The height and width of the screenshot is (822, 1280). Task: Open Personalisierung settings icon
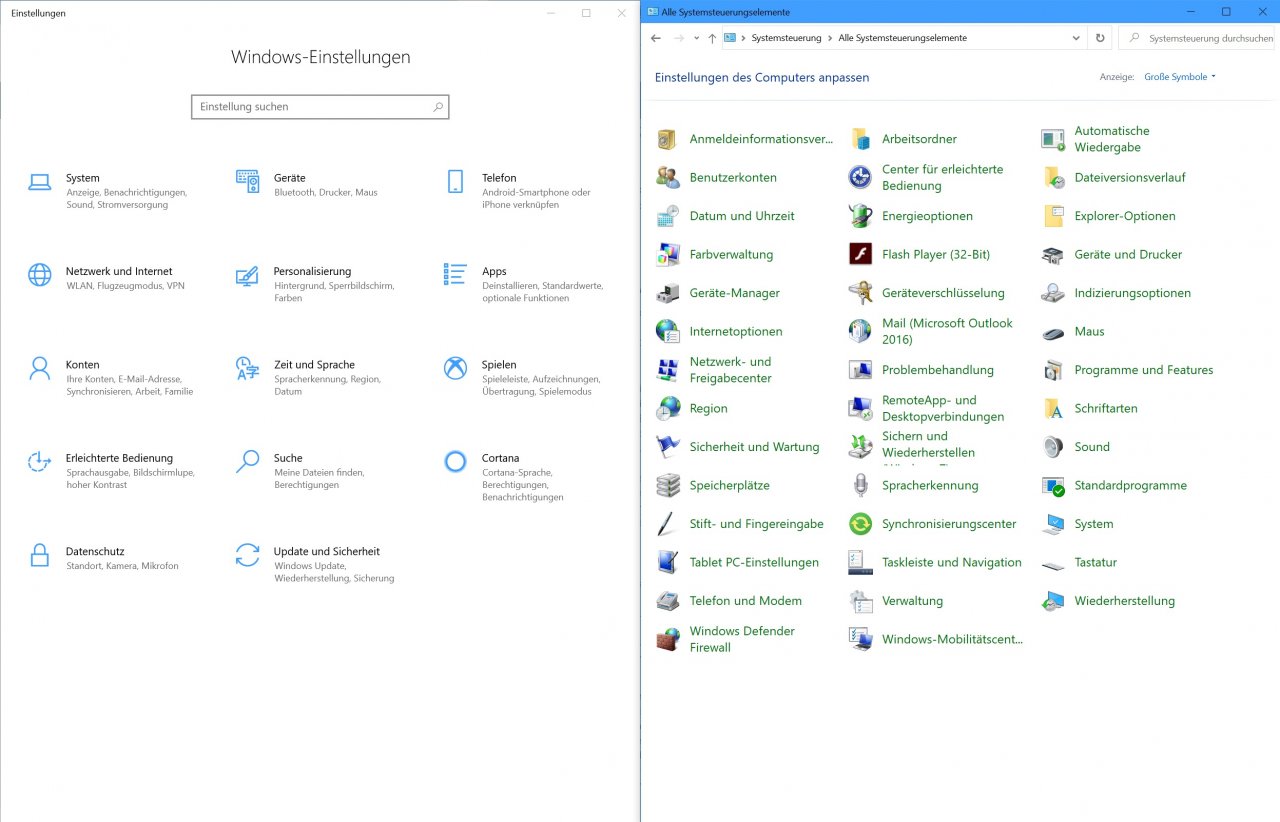247,275
